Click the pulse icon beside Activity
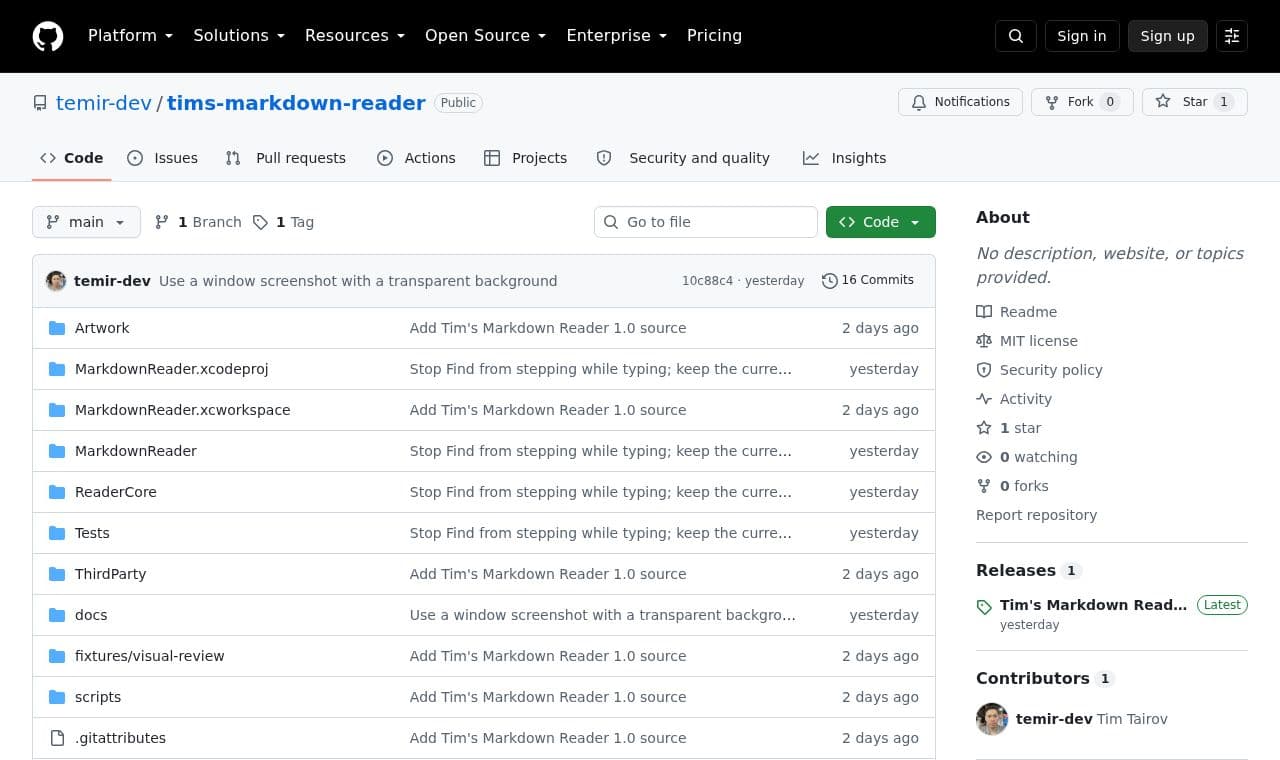Viewport: 1280px width, 760px height. [x=984, y=399]
